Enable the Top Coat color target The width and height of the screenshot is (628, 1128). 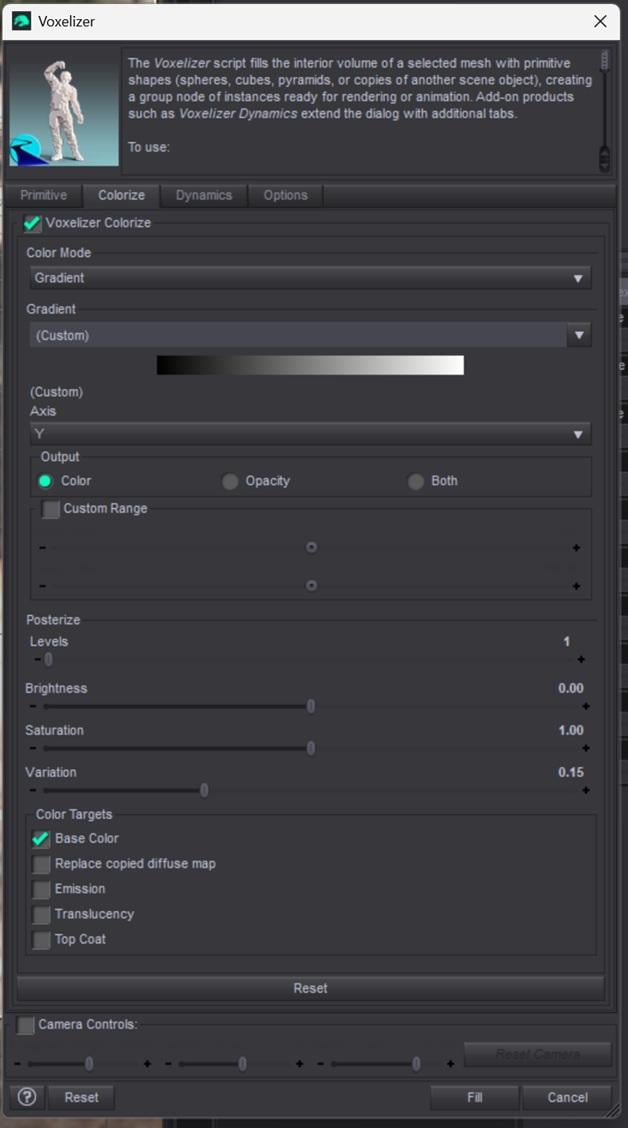(41, 940)
